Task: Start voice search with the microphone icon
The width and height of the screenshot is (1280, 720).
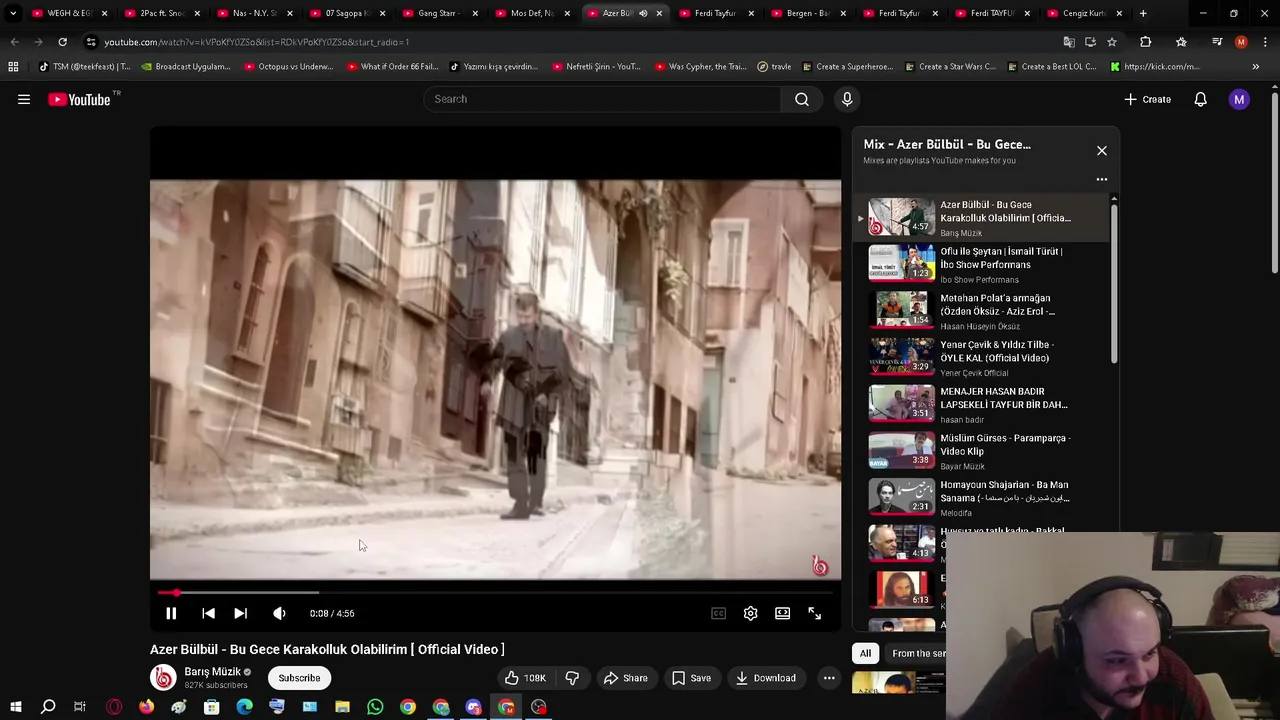Action: point(847,99)
